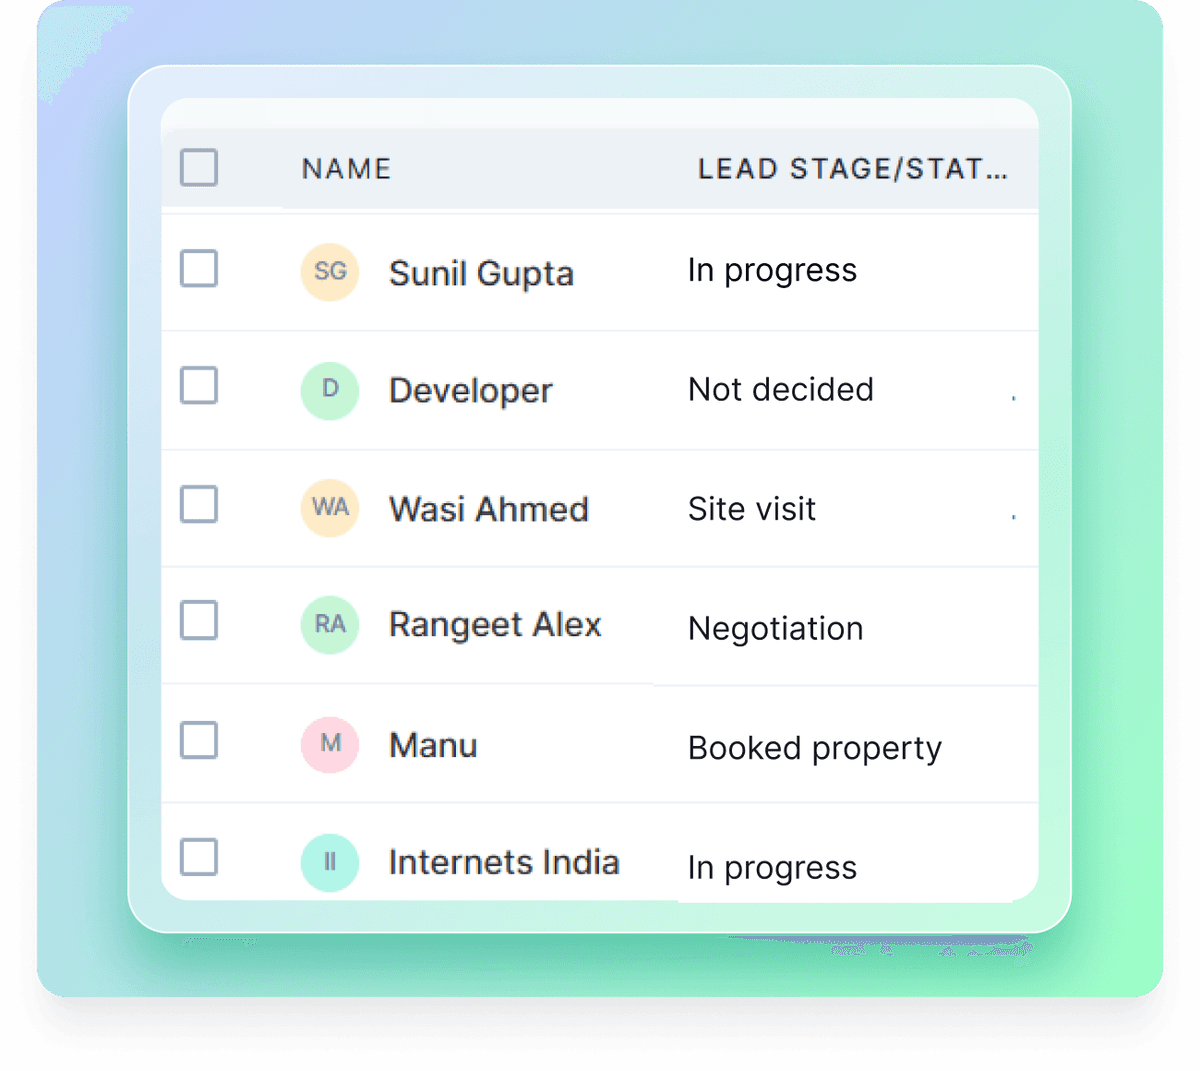
Task: Select the Negotiation status for Rangeet Alex
Action: (776, 628)
